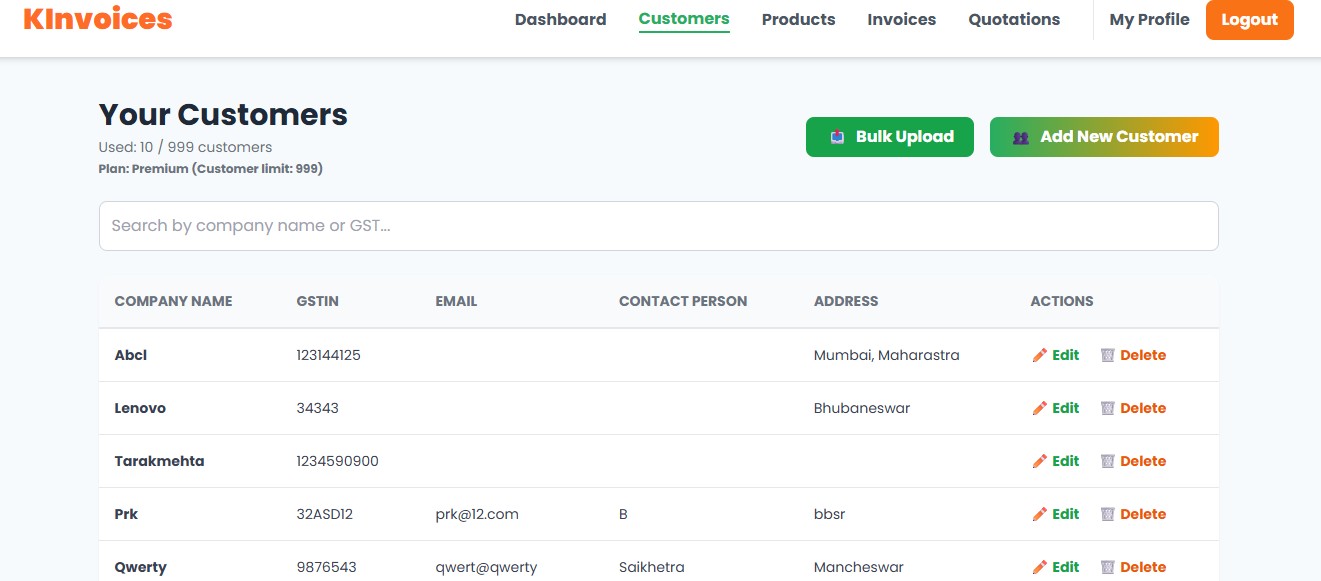Navigate to the Invoices page

pyautogui.click(x=901, y=19)
